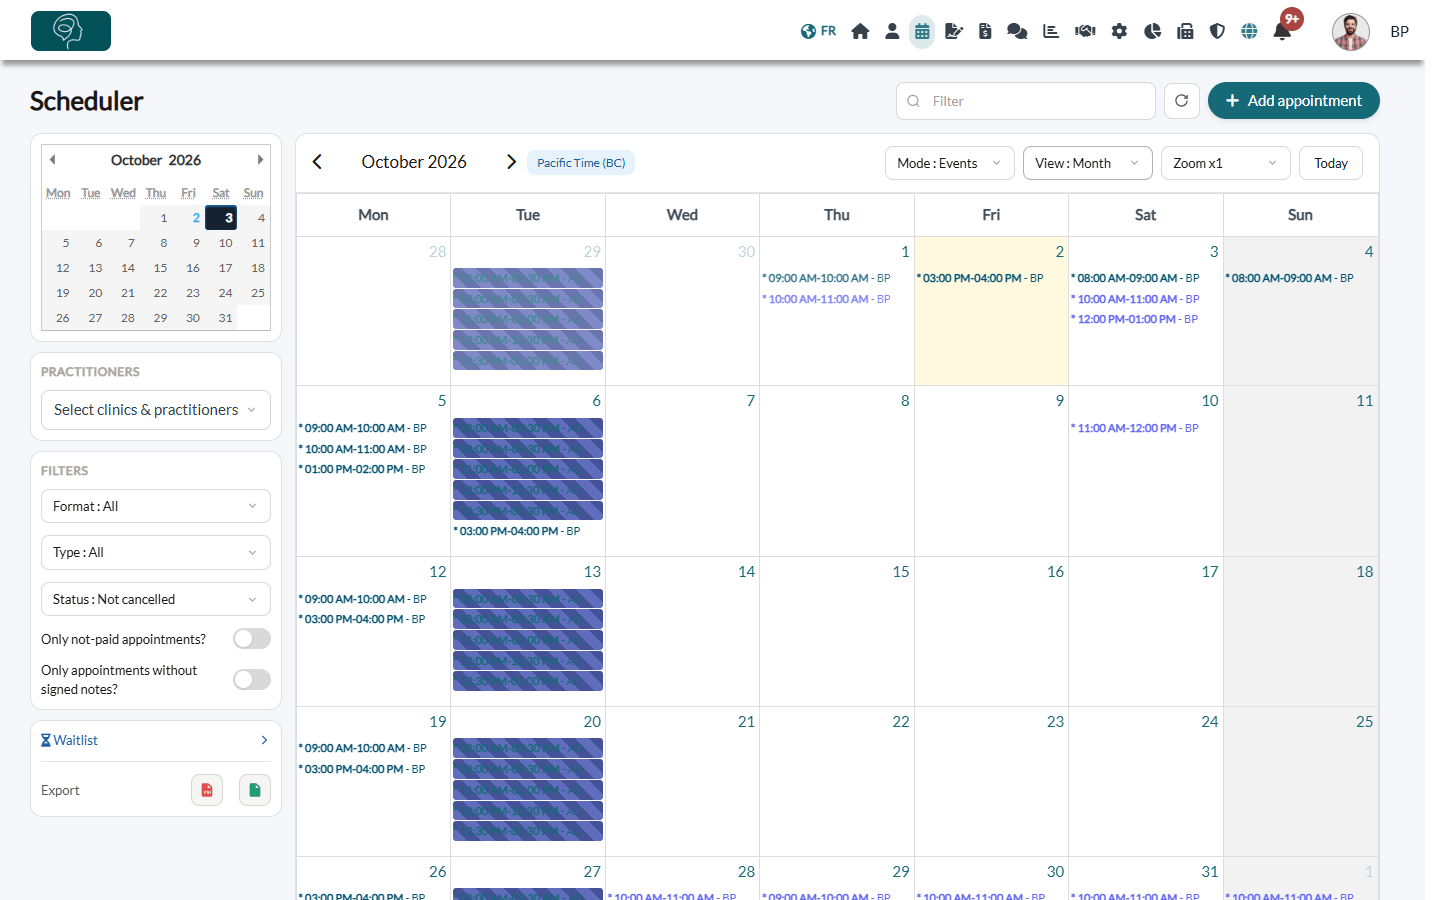Screen dimensions: 1440x900
Task: Open the settings gear icon
Action: coord(1119,31)
